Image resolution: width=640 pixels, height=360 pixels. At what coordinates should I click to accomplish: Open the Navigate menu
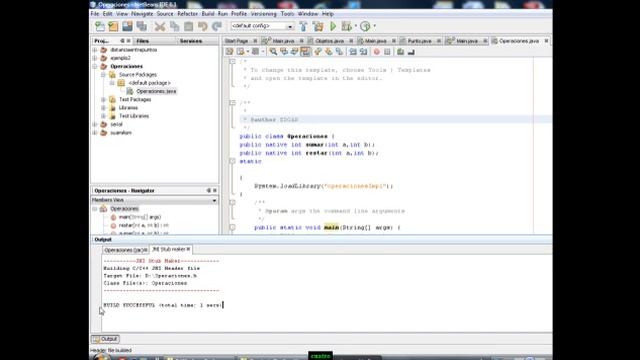142,14
